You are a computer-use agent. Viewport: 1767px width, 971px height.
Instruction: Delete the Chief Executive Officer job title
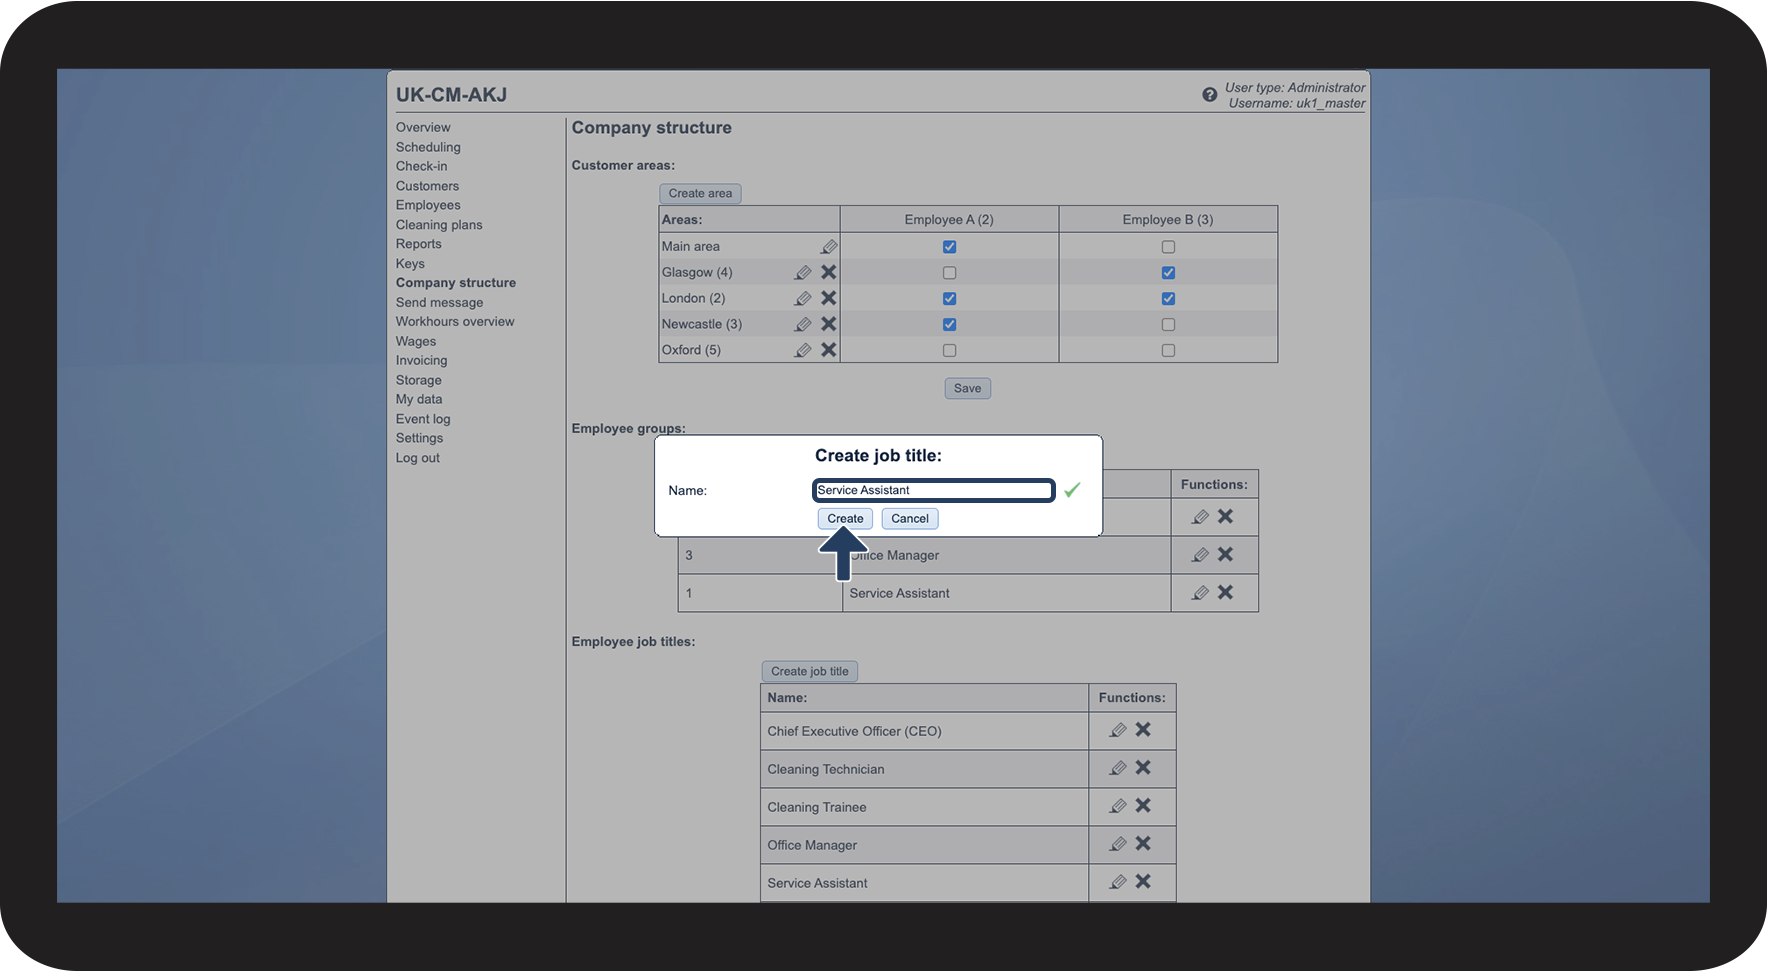pos(1143,730)
